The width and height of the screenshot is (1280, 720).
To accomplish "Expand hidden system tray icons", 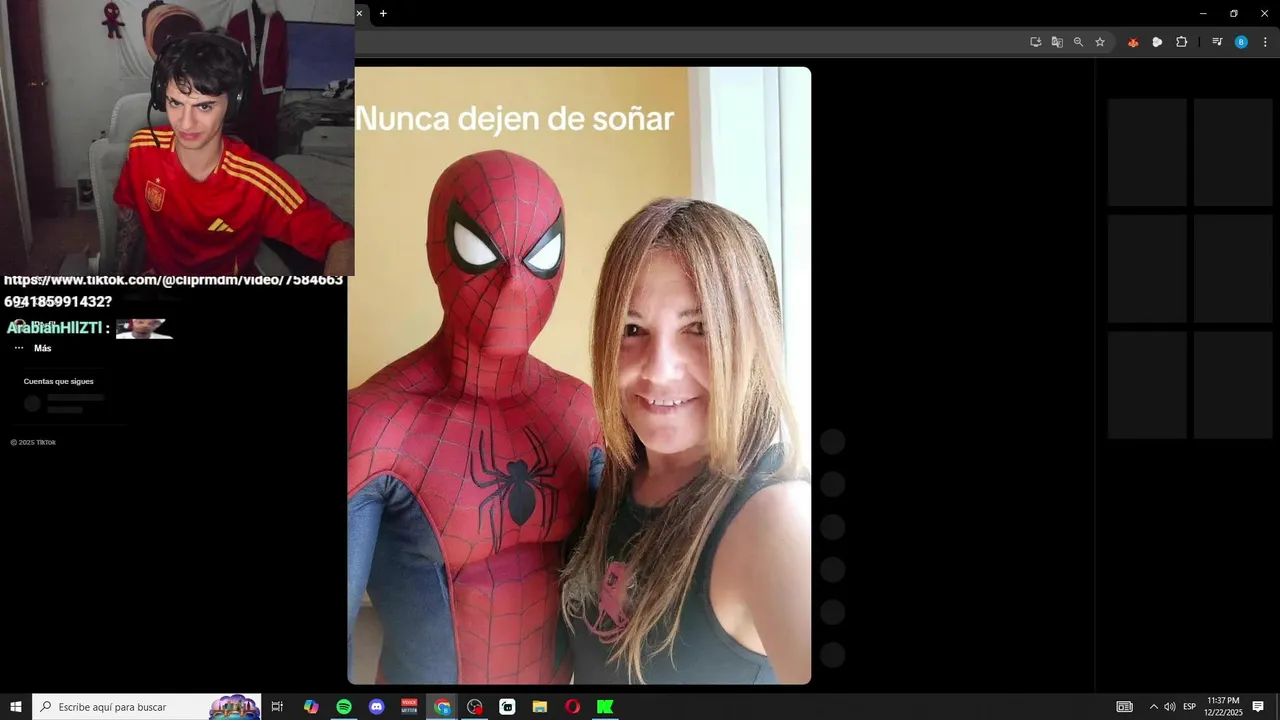I will coord(1153,707).
